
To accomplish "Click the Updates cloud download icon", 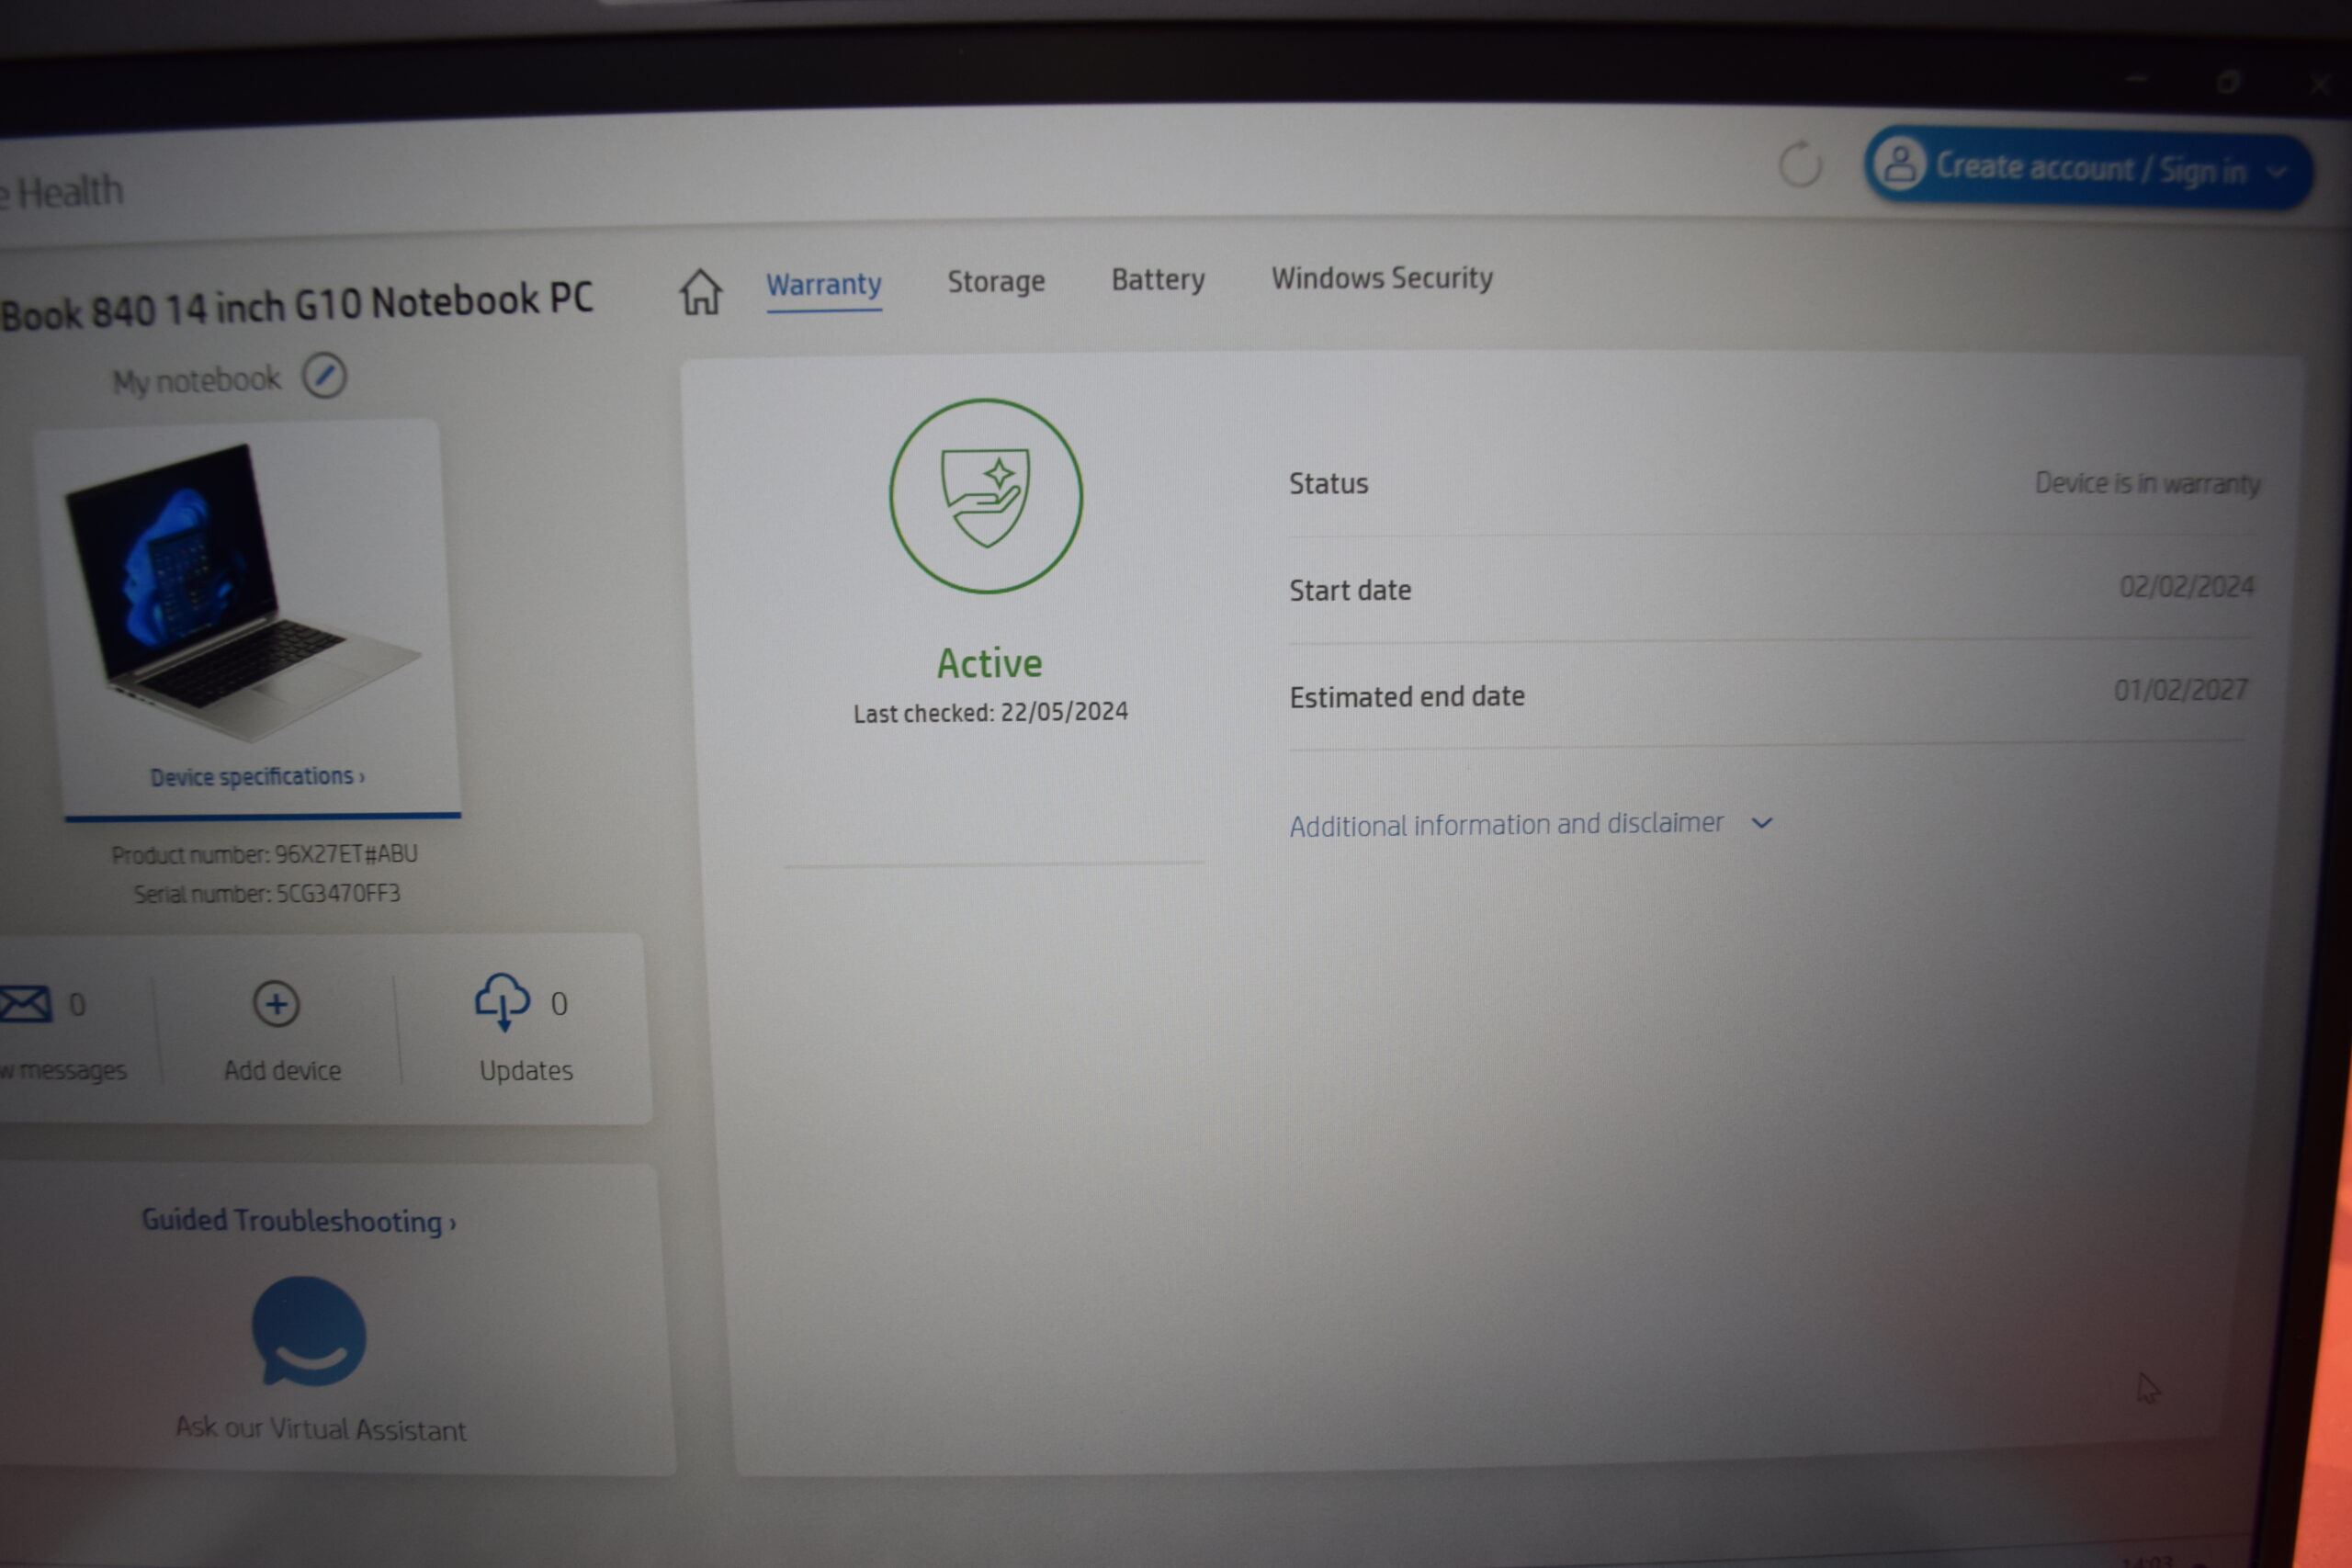I will tap(502, 1002).
